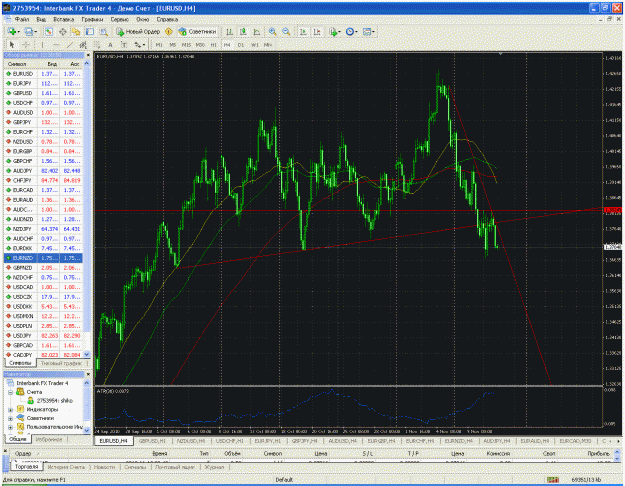Set timeframe to M5
The width and height of the screenshot is (625, 486).
[x=173, y=45]
